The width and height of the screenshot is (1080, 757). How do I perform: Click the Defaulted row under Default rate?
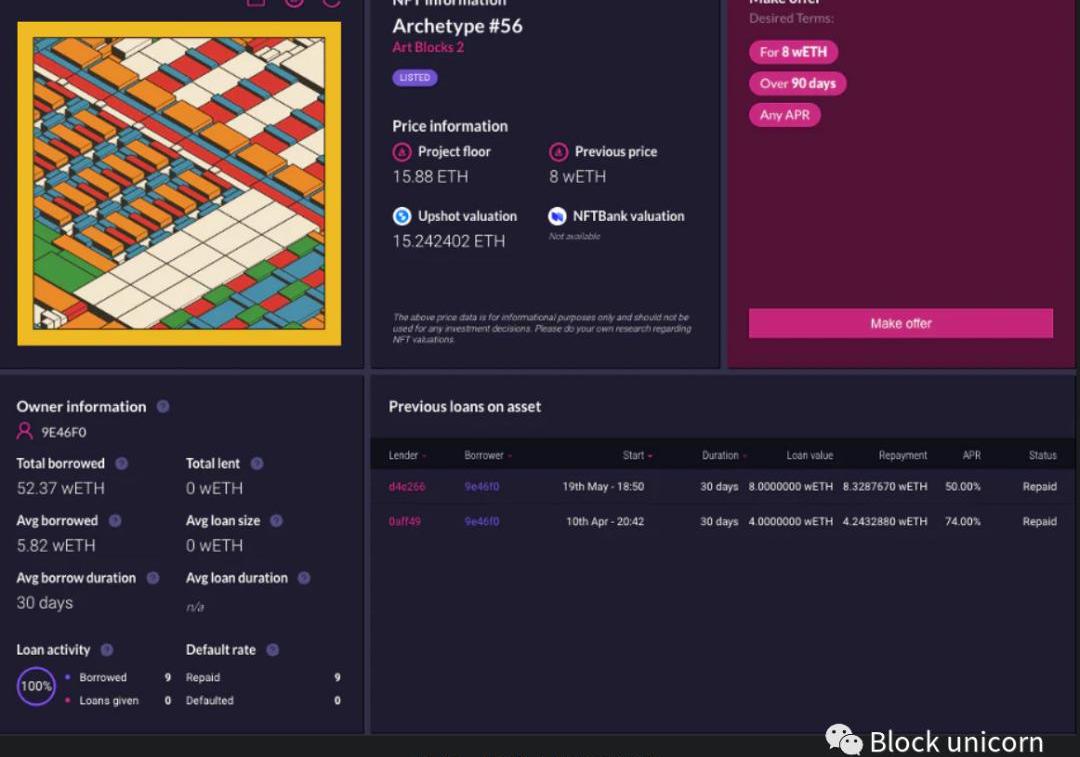coord(262,701)
